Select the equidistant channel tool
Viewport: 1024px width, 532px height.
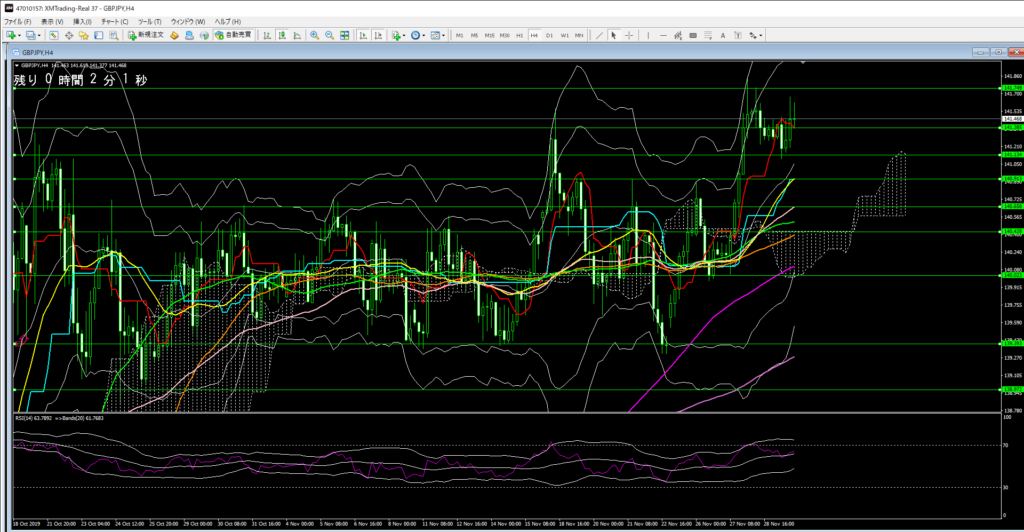(678, 35)
